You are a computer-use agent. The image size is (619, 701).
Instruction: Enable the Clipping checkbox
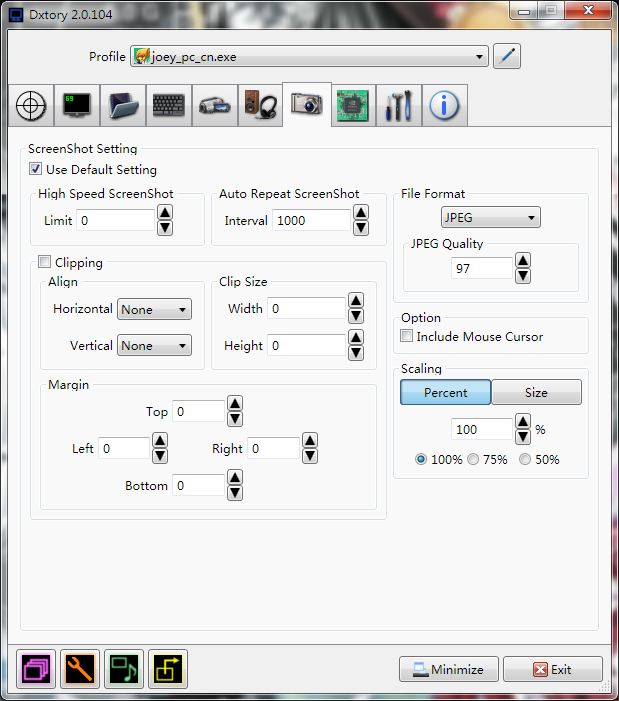pos(44,263)
